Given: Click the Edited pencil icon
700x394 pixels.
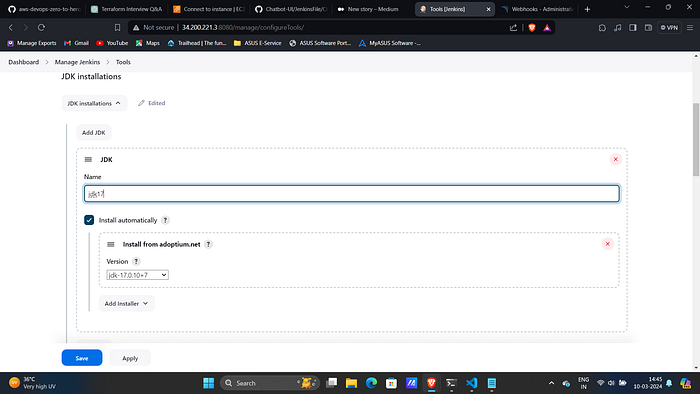Looking at the screenshot, I should point(142,103).
